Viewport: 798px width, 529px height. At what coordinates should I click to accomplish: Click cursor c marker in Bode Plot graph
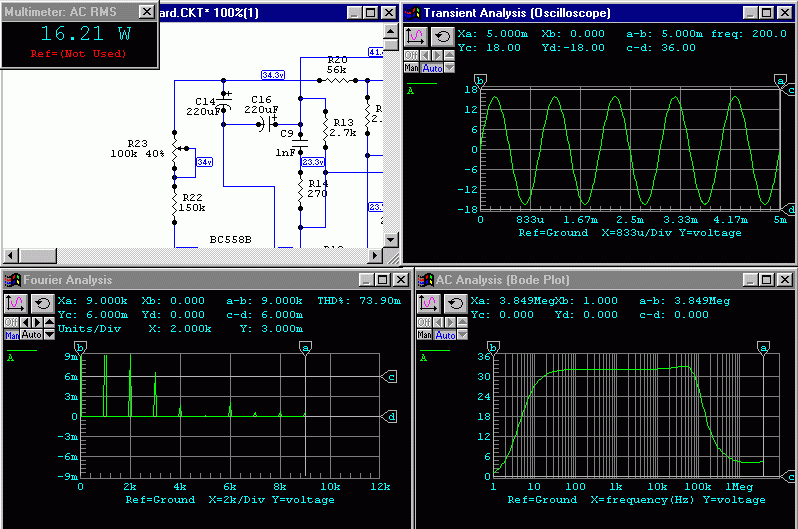789,477
